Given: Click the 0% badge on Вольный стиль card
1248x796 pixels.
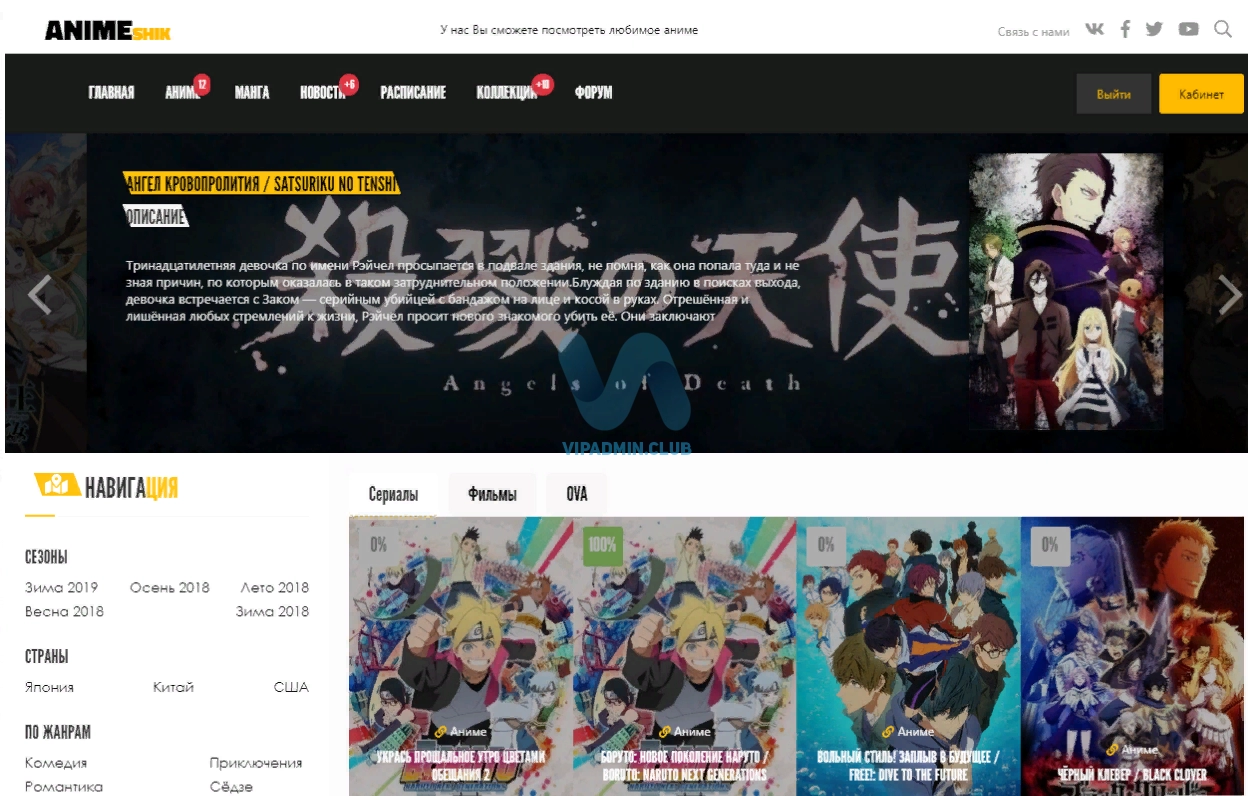Looking at the screenshot, I should [826, 546].
